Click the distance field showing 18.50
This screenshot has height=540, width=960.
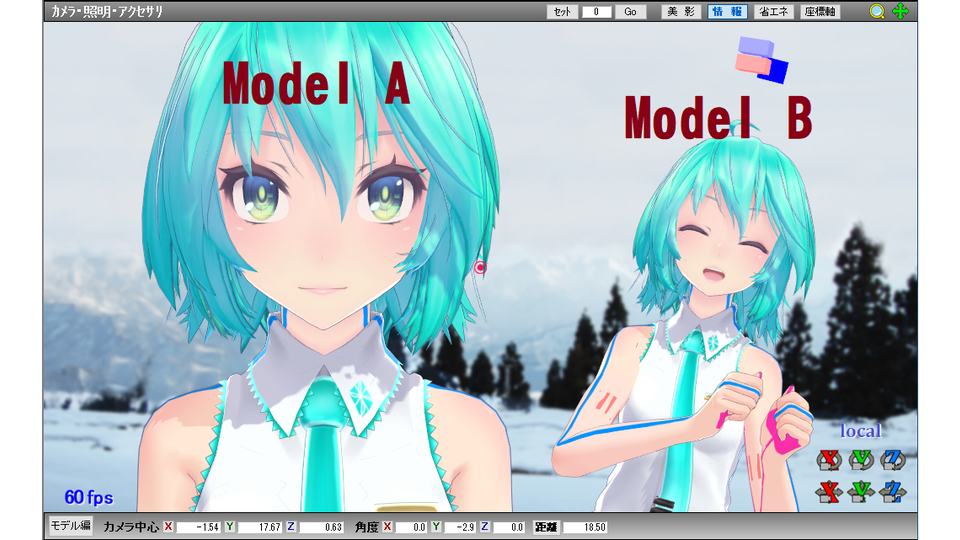coord(585,527)
